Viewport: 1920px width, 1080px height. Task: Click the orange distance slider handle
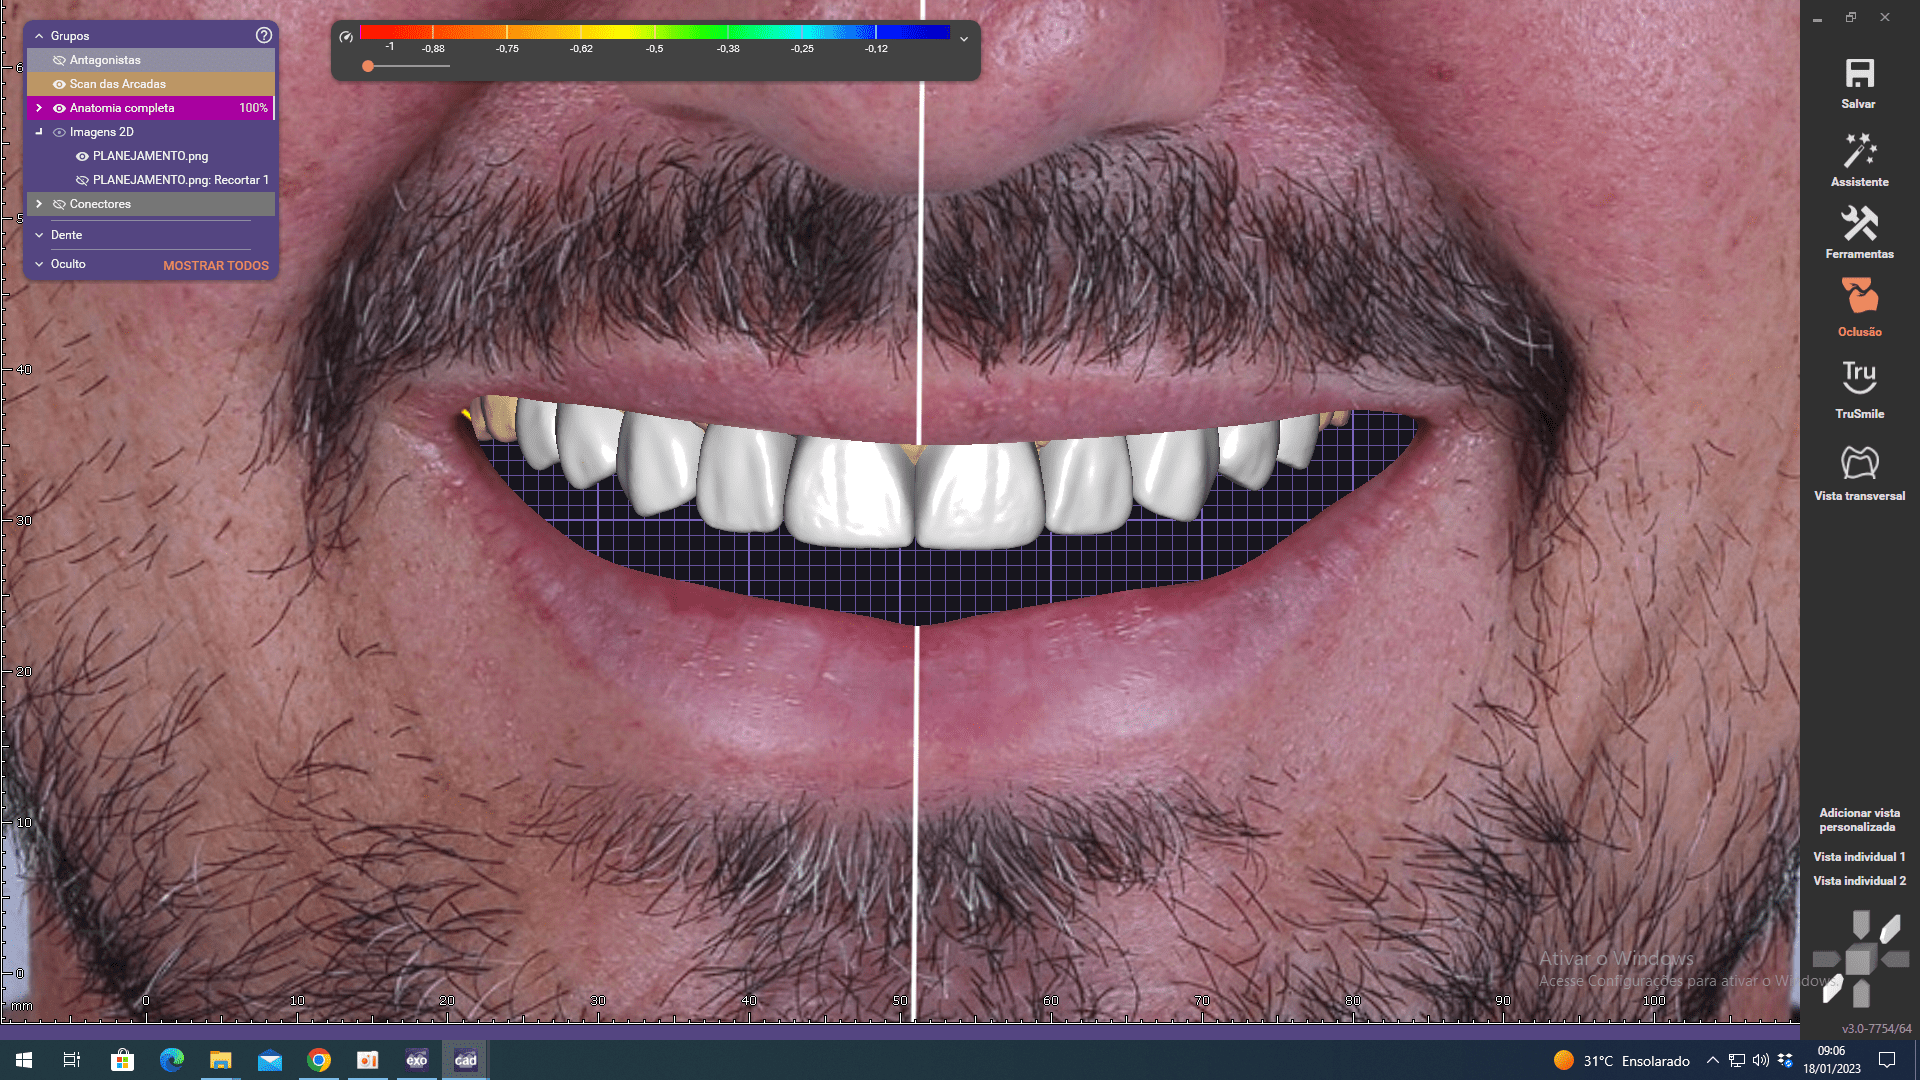[368, 66]
